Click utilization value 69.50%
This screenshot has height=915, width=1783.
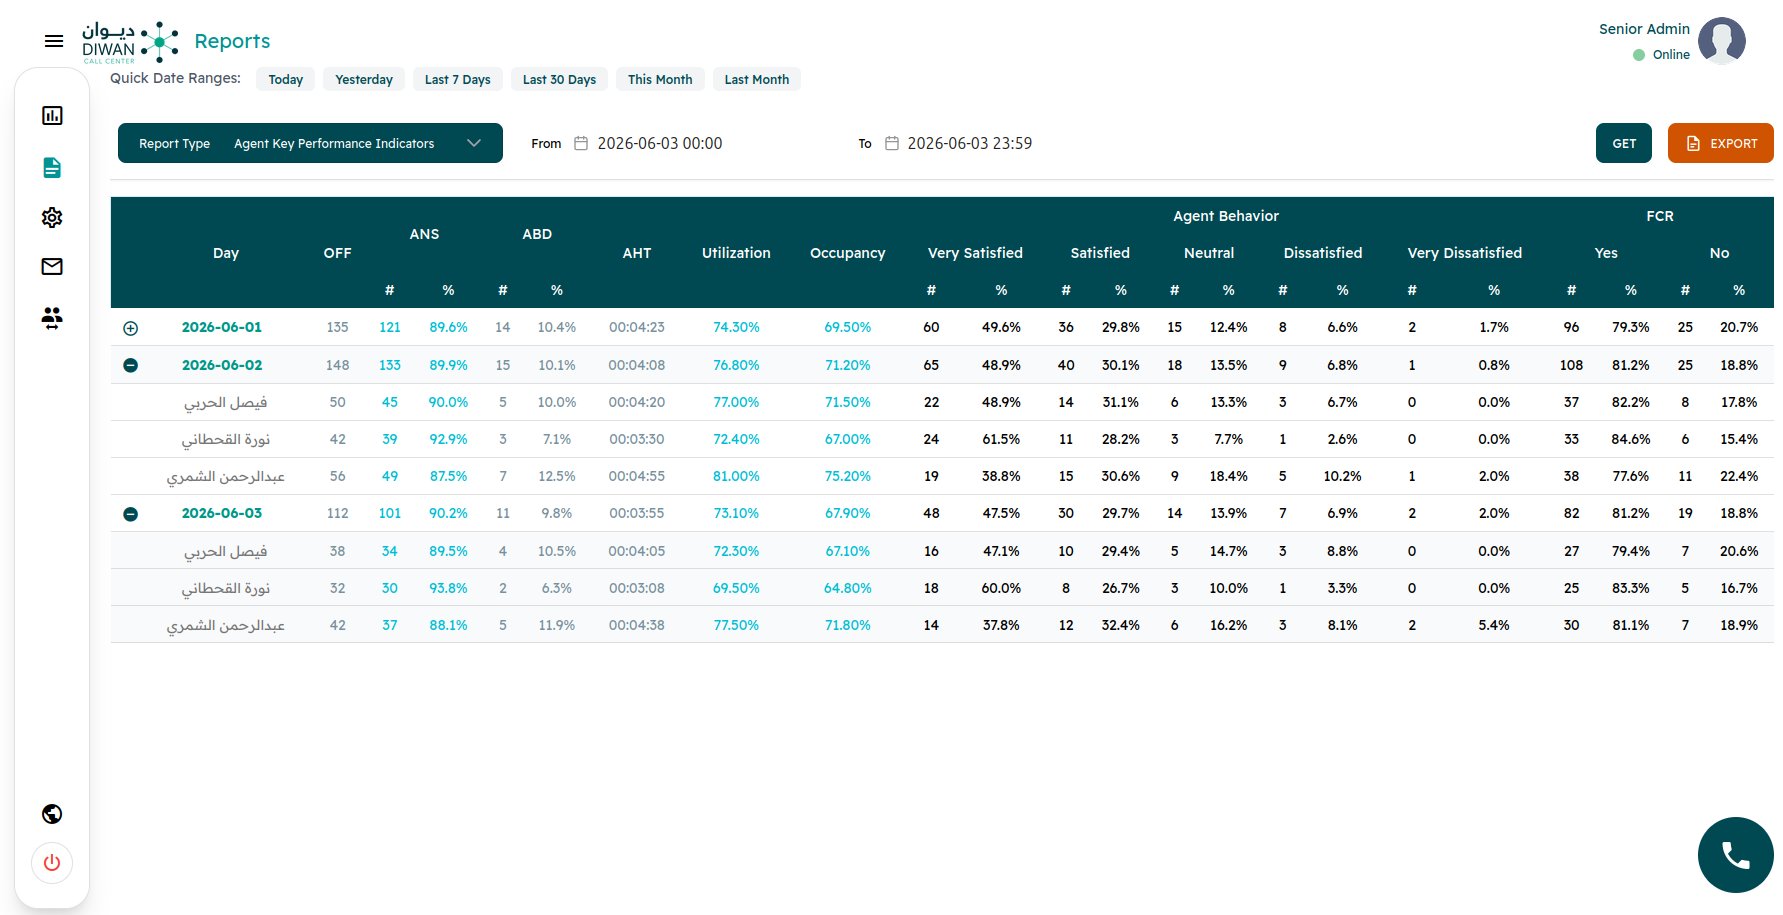coord(736,588)
